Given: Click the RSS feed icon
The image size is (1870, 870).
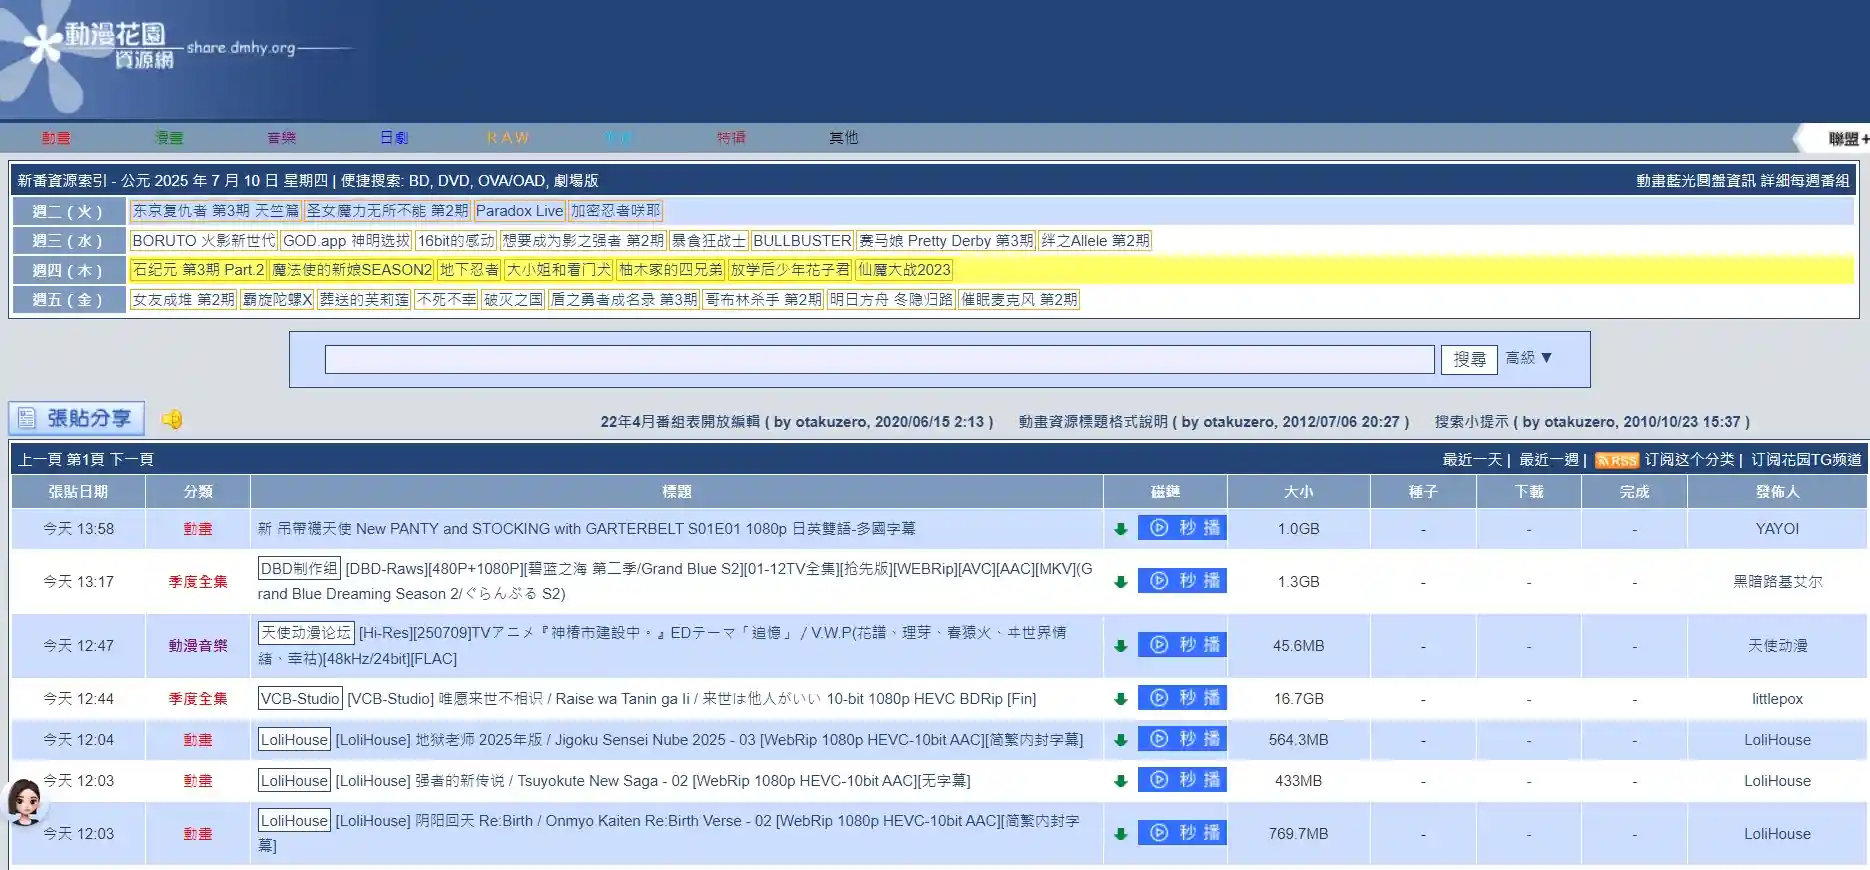Looking at the screenshot, I should 1616,460.
